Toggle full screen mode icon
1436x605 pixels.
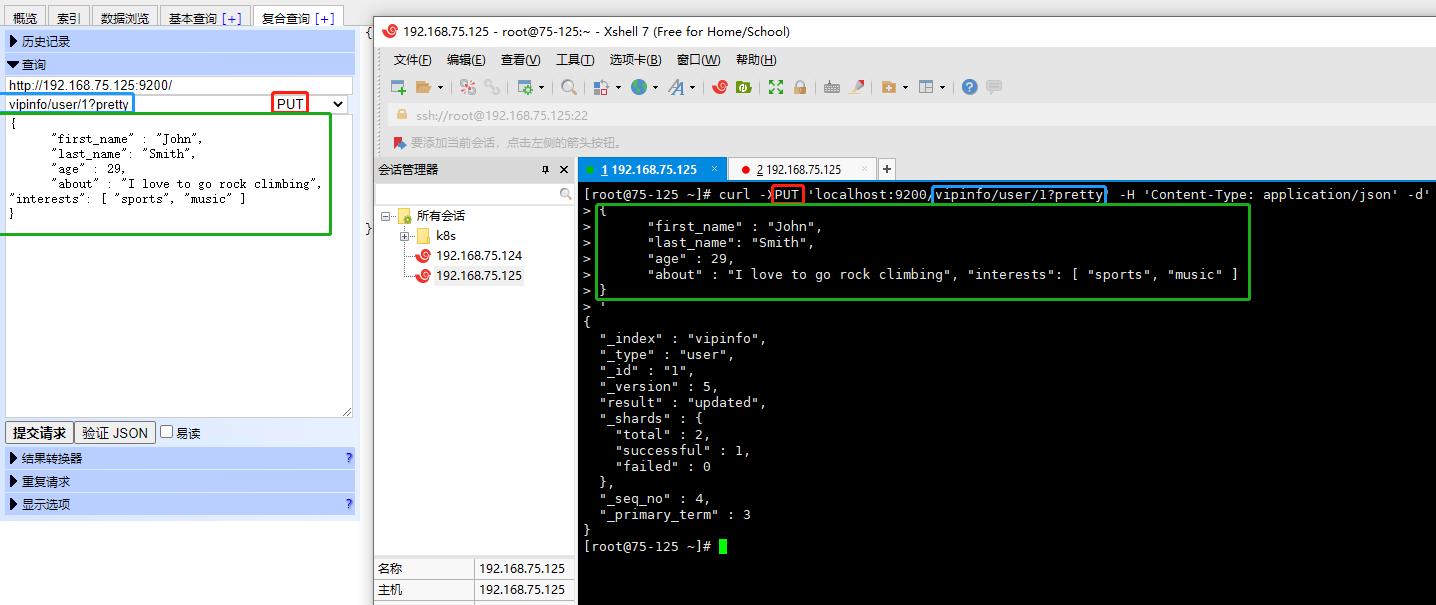pyautogui.click(x=775, y=87)
